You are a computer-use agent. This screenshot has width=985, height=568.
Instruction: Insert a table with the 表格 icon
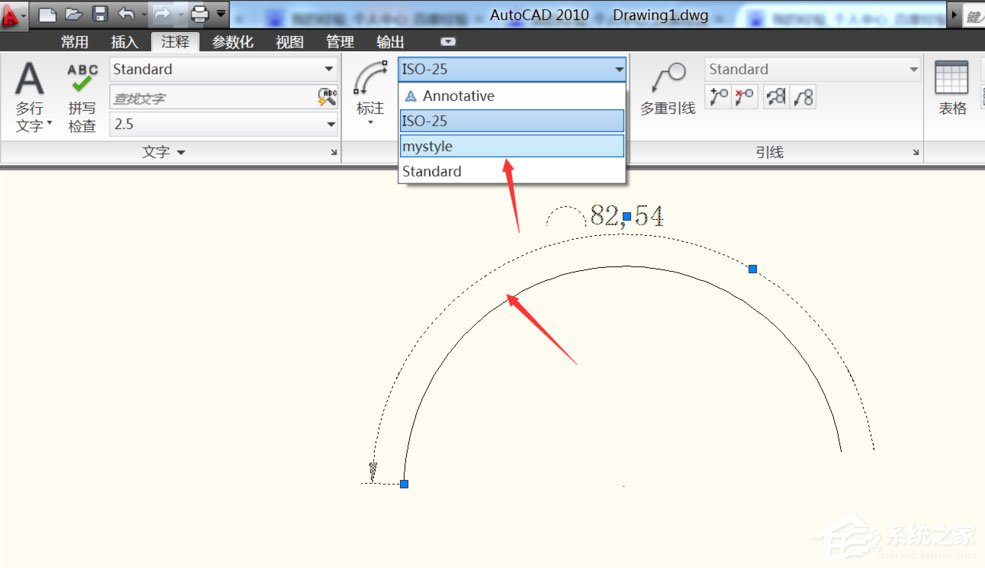click(952, 88)
